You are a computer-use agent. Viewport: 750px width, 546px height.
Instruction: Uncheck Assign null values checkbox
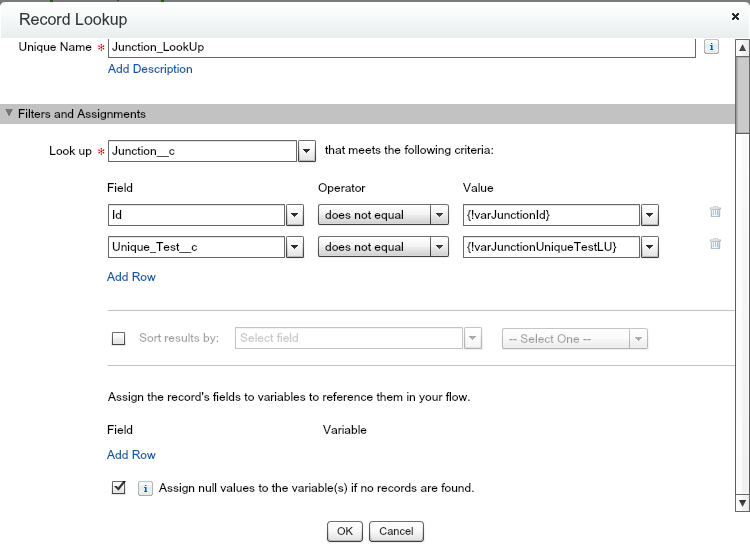tap(119, 488)
